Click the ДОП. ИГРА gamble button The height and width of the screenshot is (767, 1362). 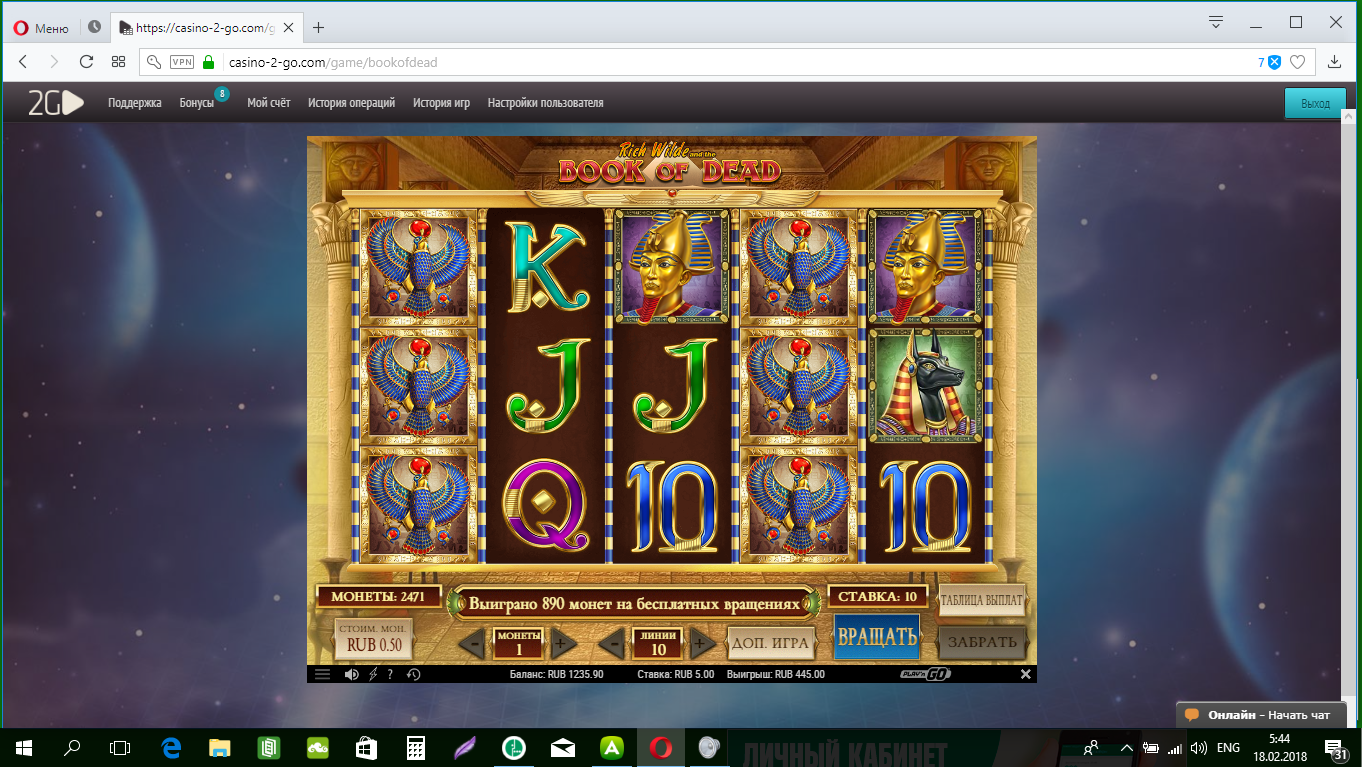tap(771, 642)
